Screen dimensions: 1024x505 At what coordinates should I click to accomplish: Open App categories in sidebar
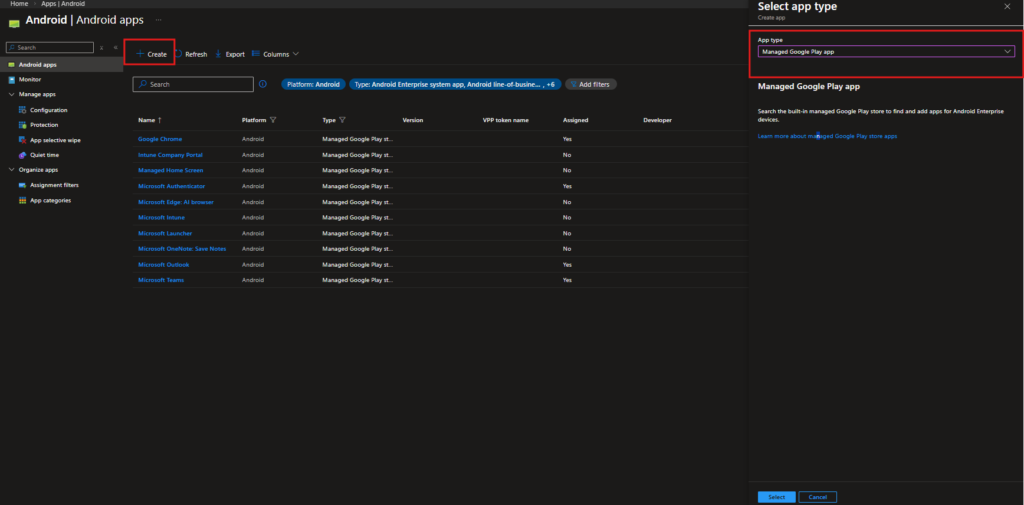point(50,200)
